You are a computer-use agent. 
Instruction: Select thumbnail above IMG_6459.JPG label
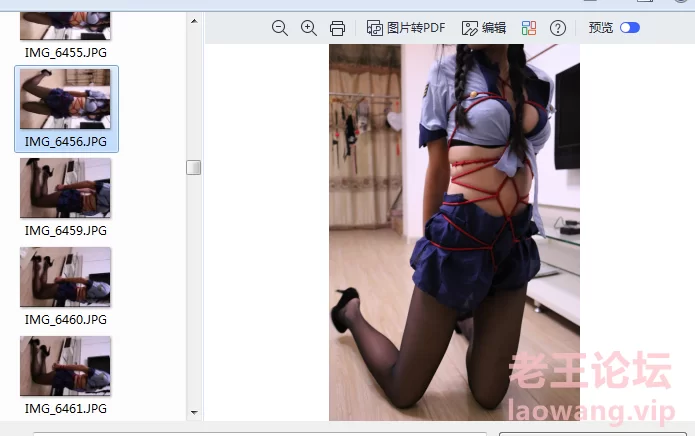[65, 188]
